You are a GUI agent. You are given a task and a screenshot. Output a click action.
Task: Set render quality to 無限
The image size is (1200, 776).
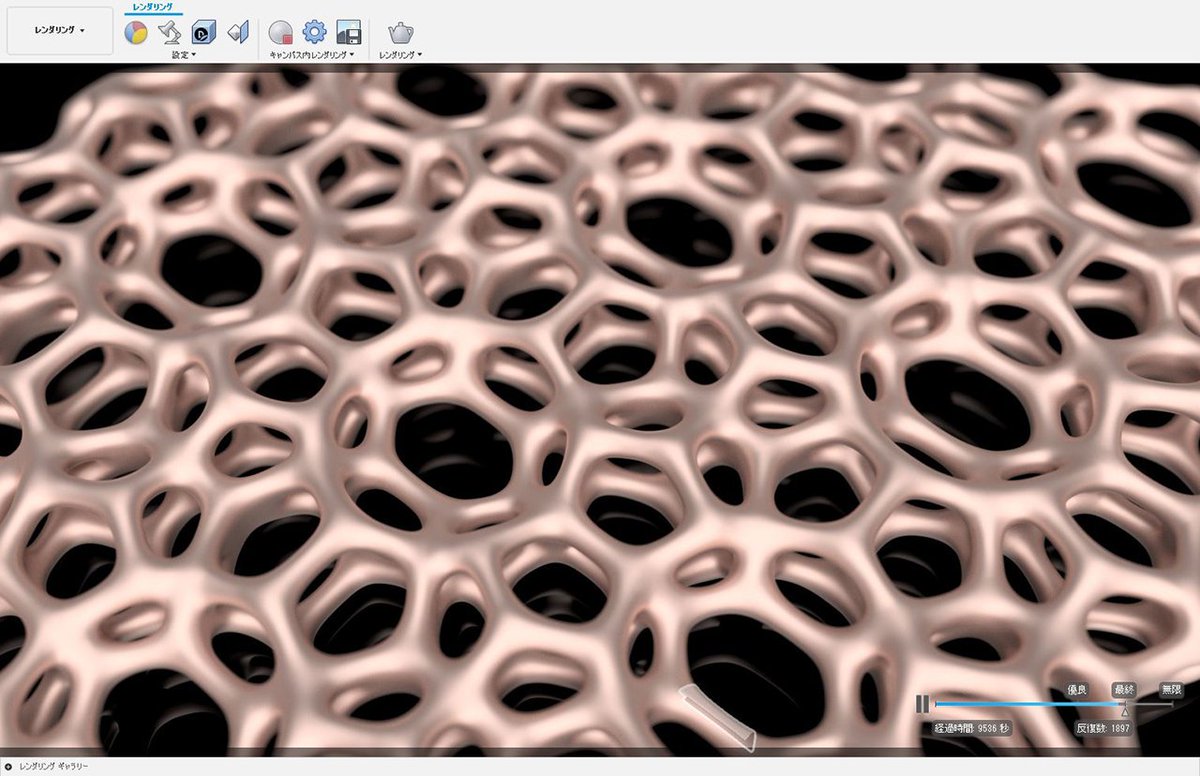[x=1170, y=689]
